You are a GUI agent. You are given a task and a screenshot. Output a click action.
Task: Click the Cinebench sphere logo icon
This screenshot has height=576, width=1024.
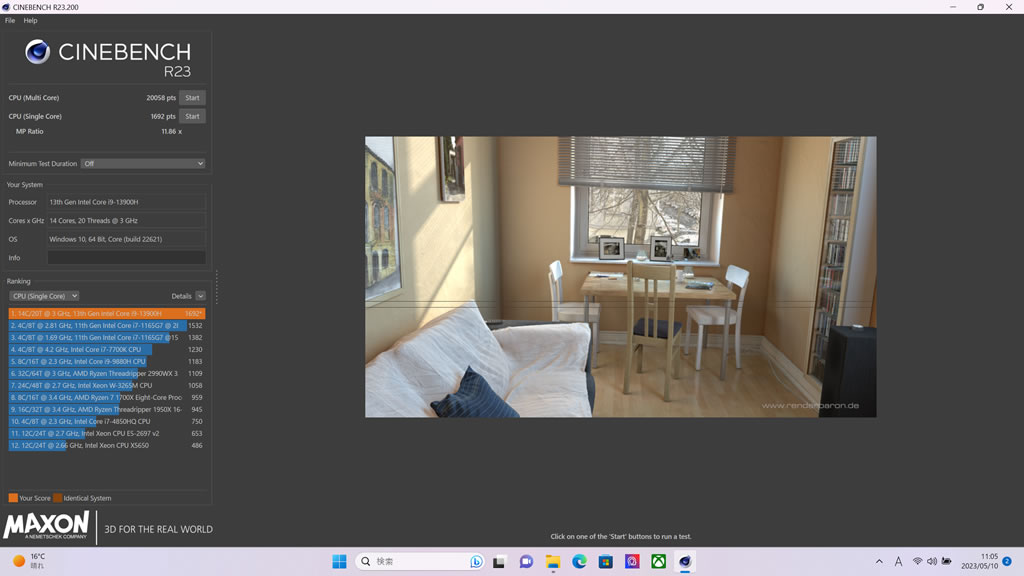coord(37,52)
